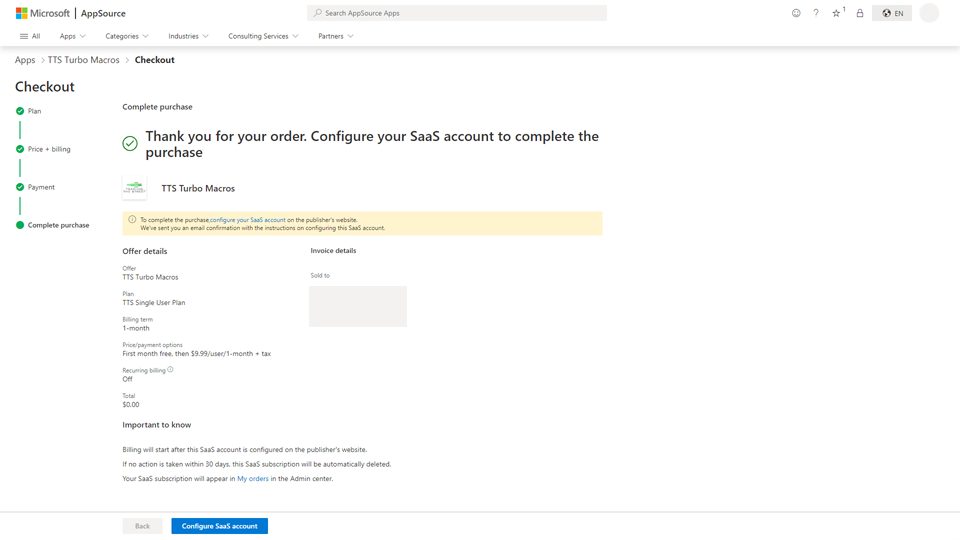The image size is (960, 540).
Task: Click the Recurring billing info icon
Action: (170, 369)
